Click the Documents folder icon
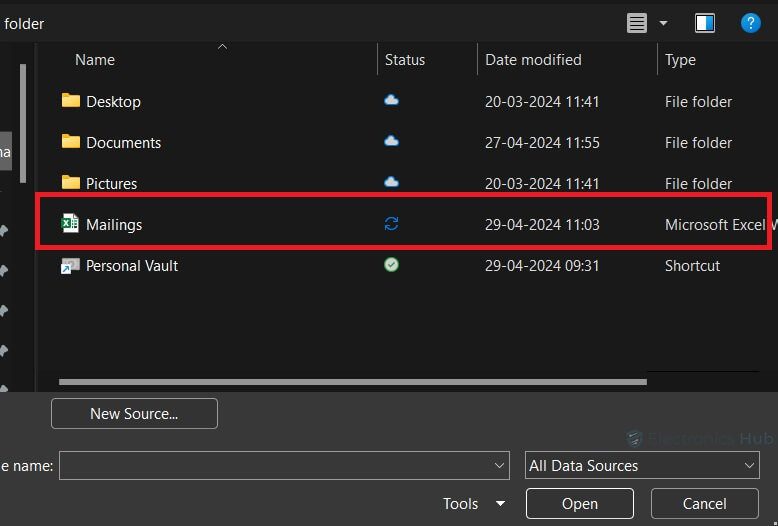 click(x=70, y=142)
